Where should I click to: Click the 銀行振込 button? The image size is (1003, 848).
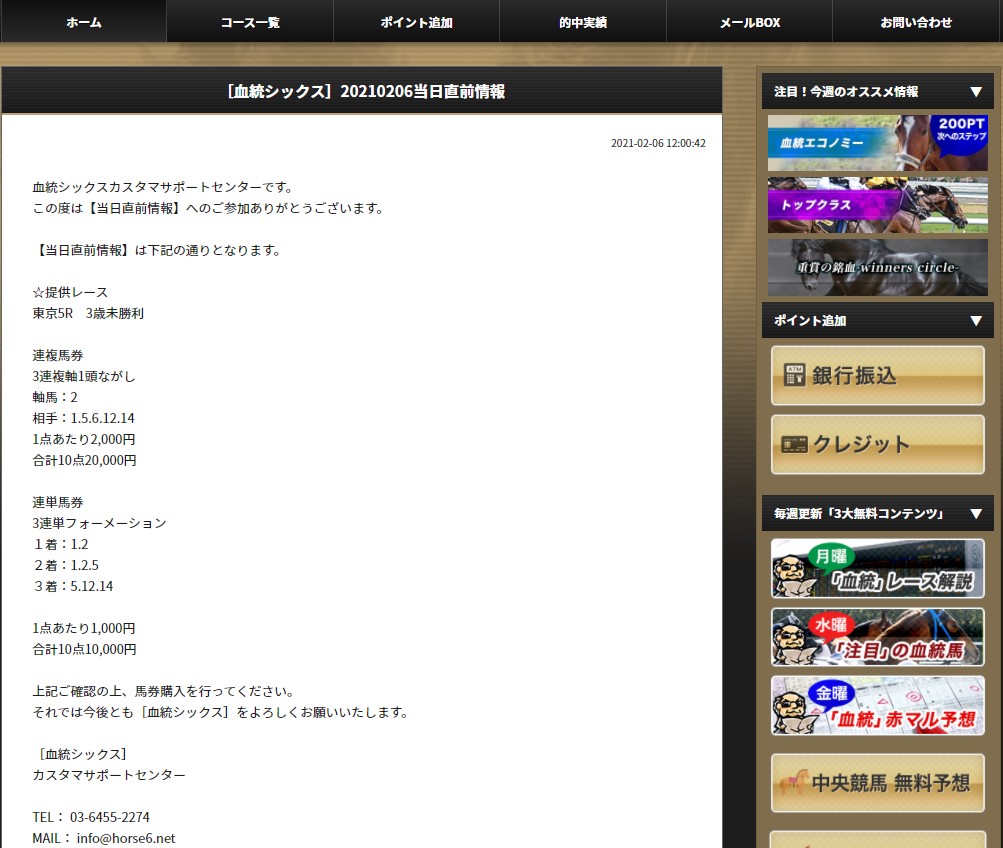coord(878,375)
